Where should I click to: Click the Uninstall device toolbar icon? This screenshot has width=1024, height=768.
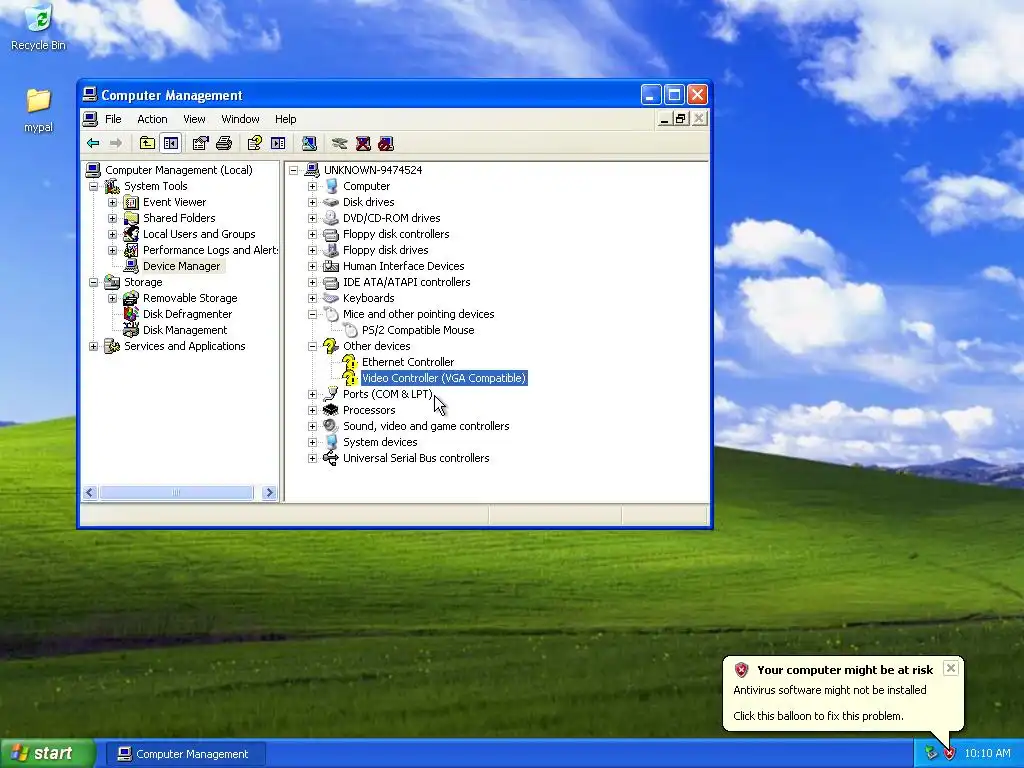coord(363,143)
